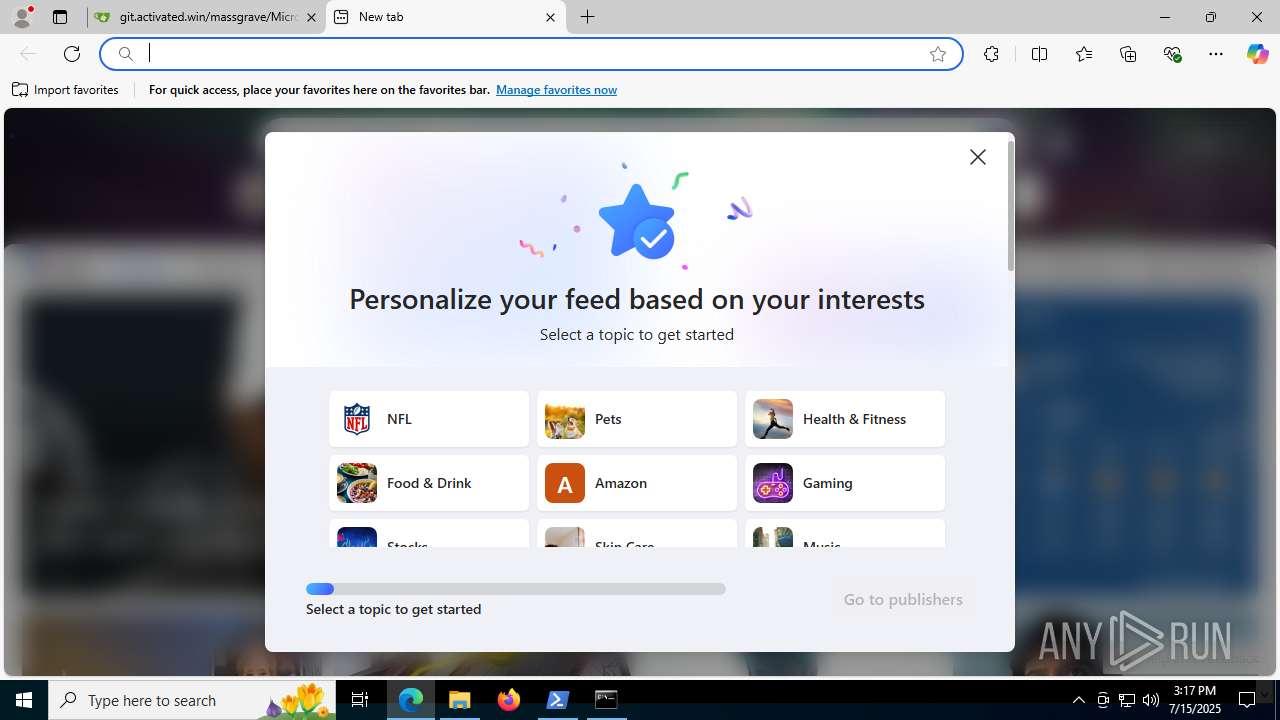Open a new tab with plus button
The image size is (1280, 720).
point(588,17)
